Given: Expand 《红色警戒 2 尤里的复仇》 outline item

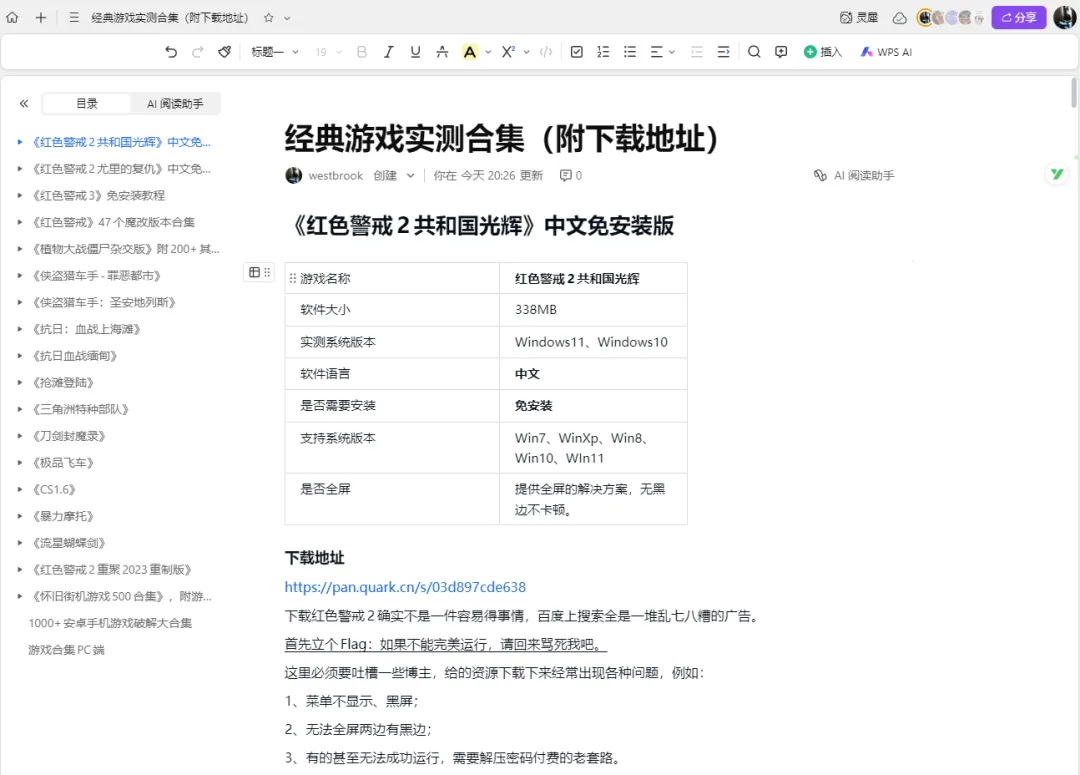Looking at the screenshot, I should tap(19, 169).
